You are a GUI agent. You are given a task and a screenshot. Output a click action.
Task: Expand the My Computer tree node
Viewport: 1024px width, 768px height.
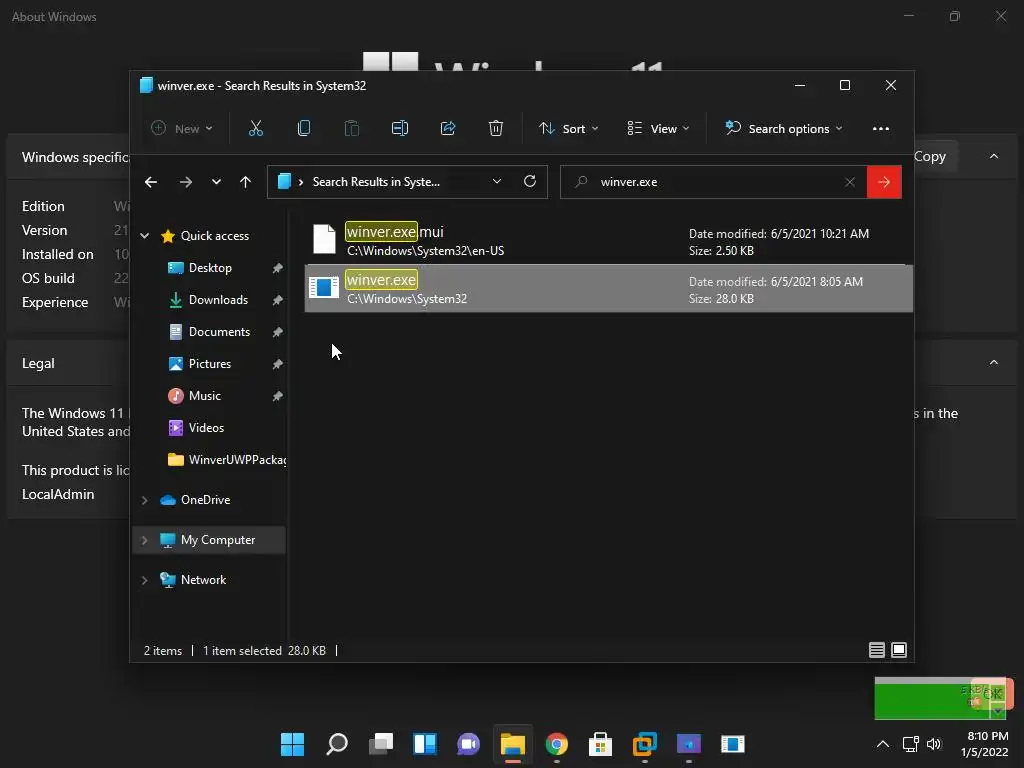(145, 540)
